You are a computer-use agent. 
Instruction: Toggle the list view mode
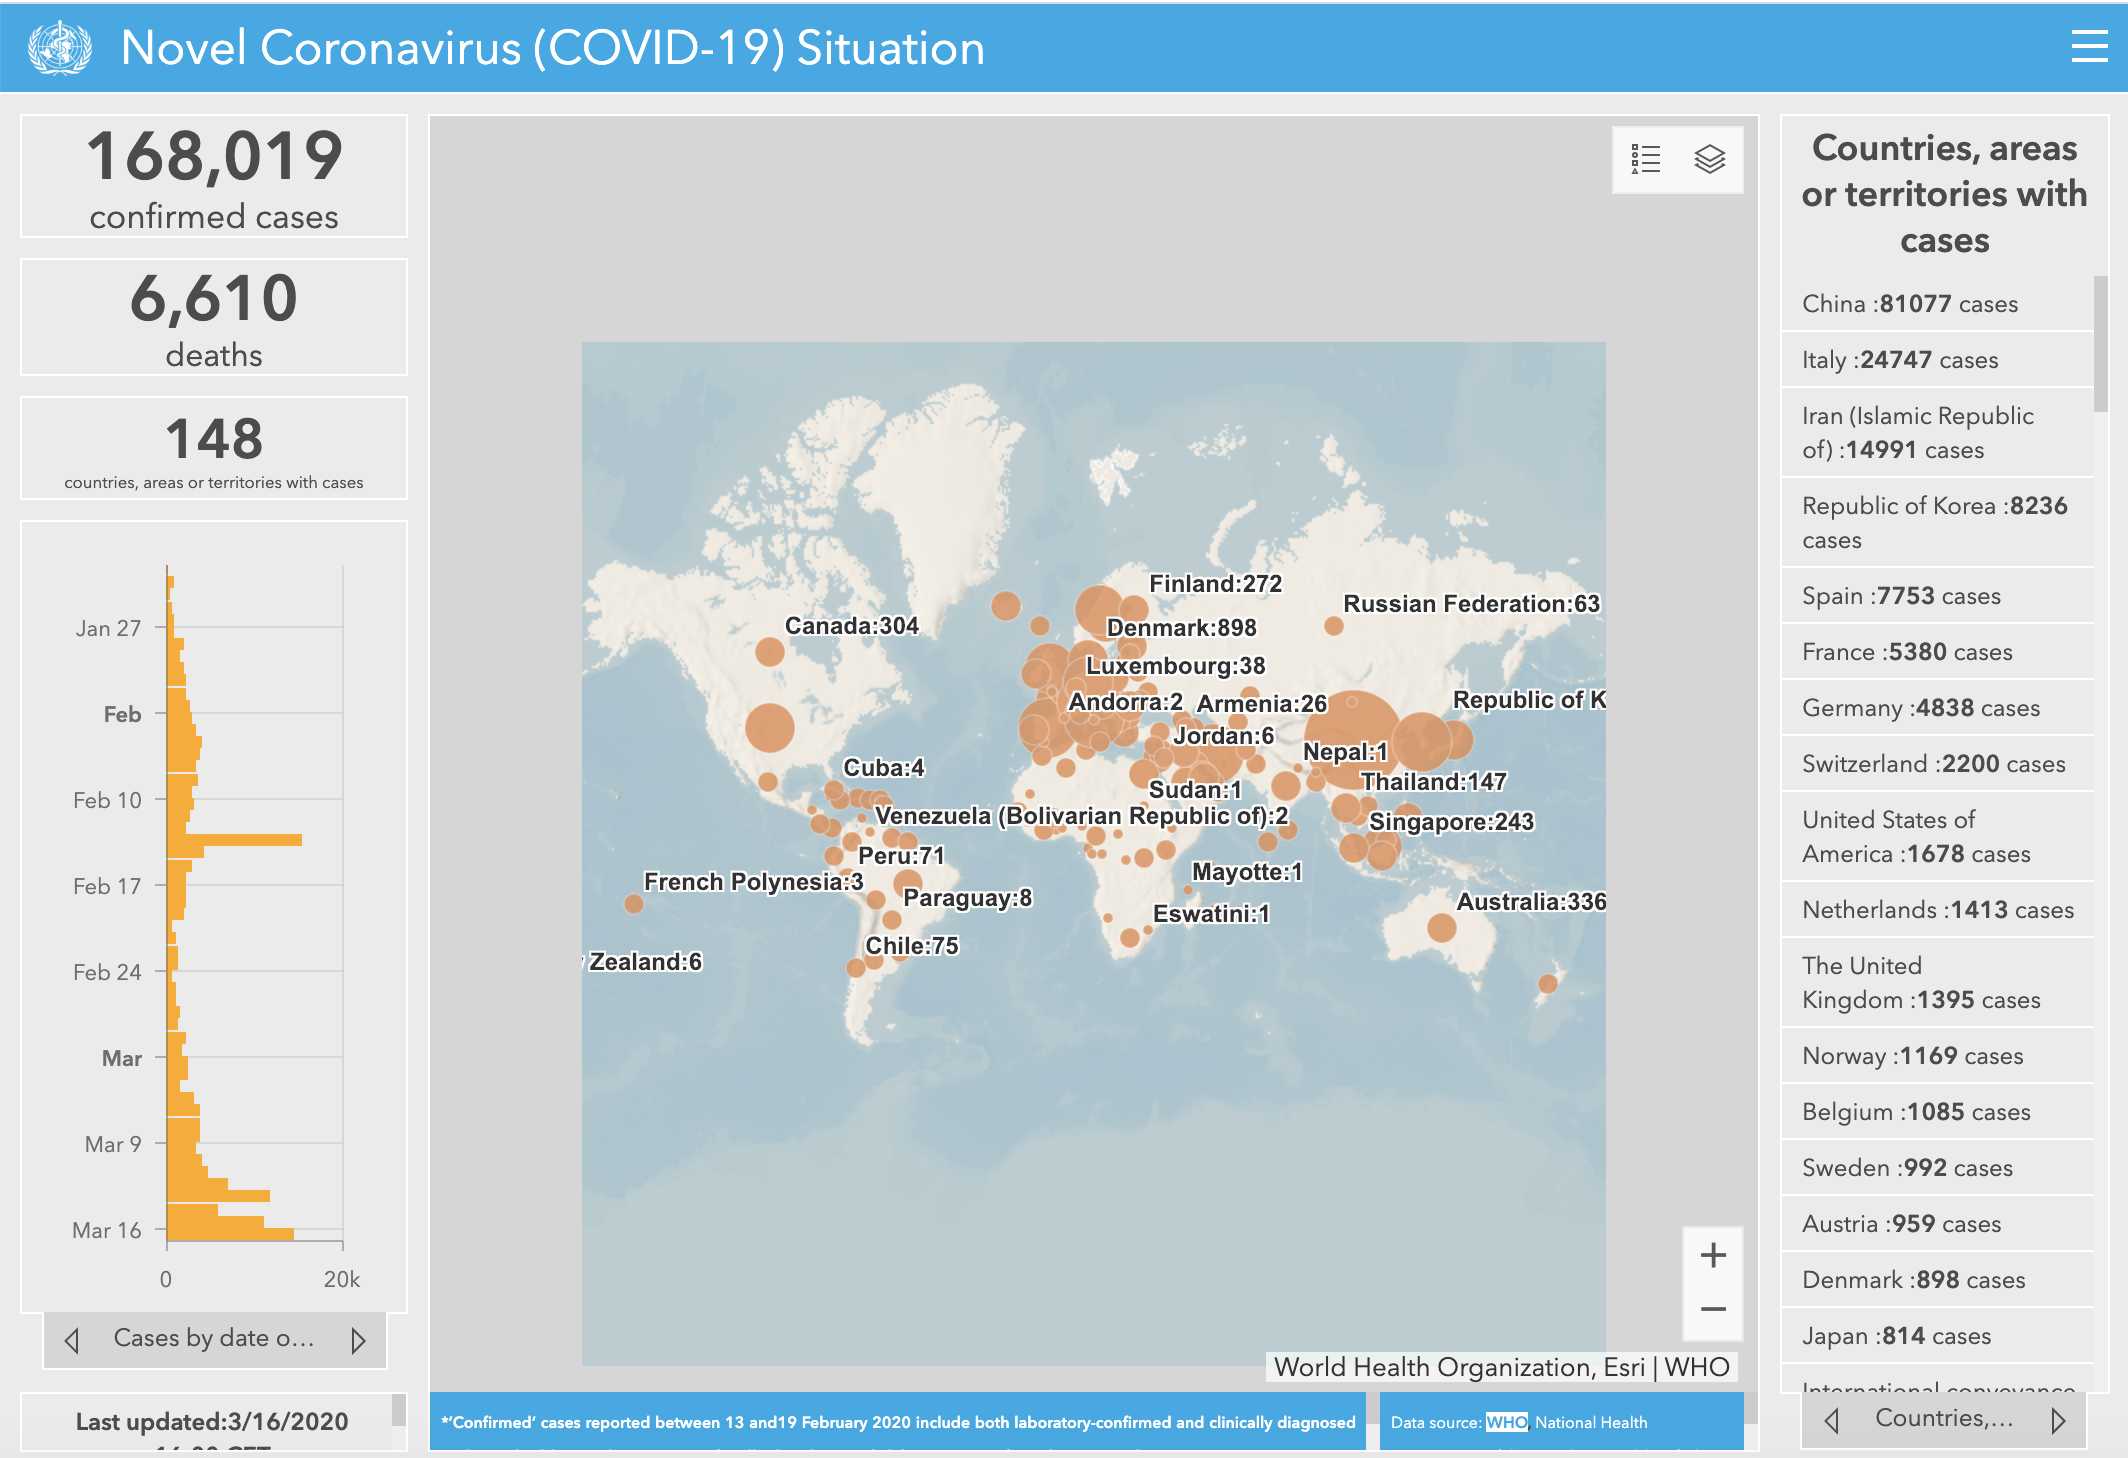pos(1646,158)
